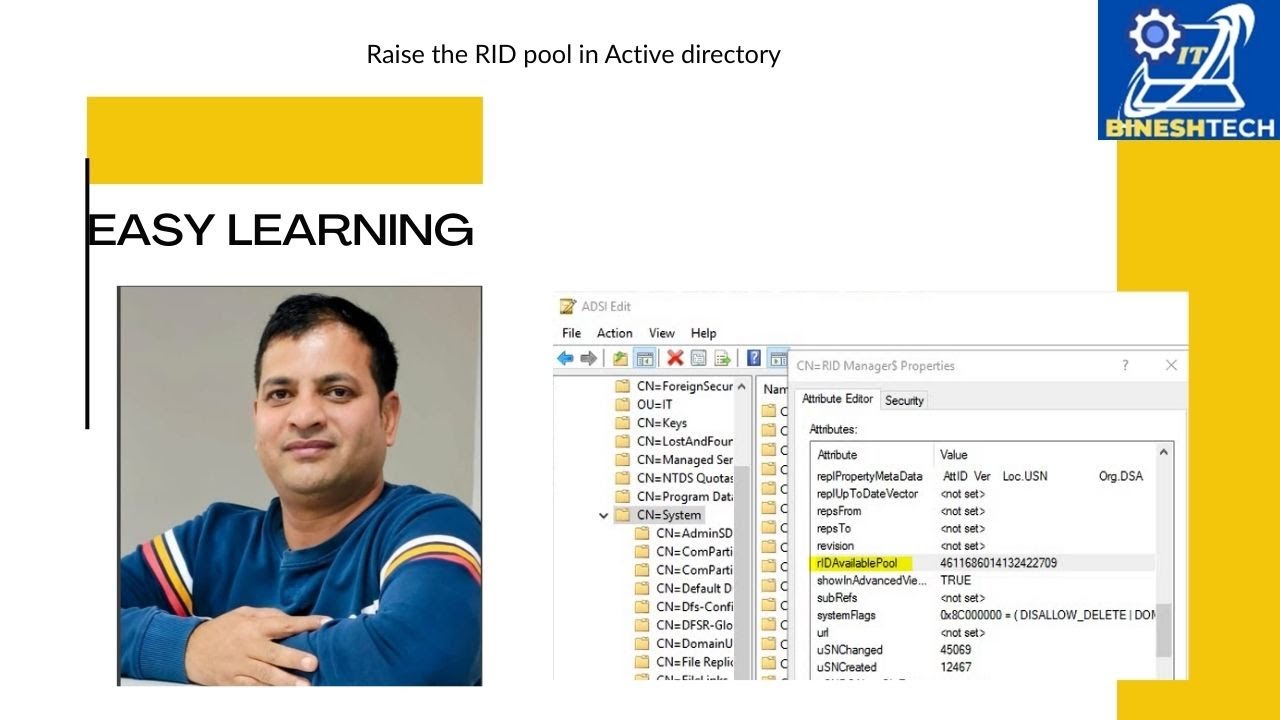Select the showInAdvancedVie... attribute row
This screenshot has width=1280, height=720.
[983, 580]
